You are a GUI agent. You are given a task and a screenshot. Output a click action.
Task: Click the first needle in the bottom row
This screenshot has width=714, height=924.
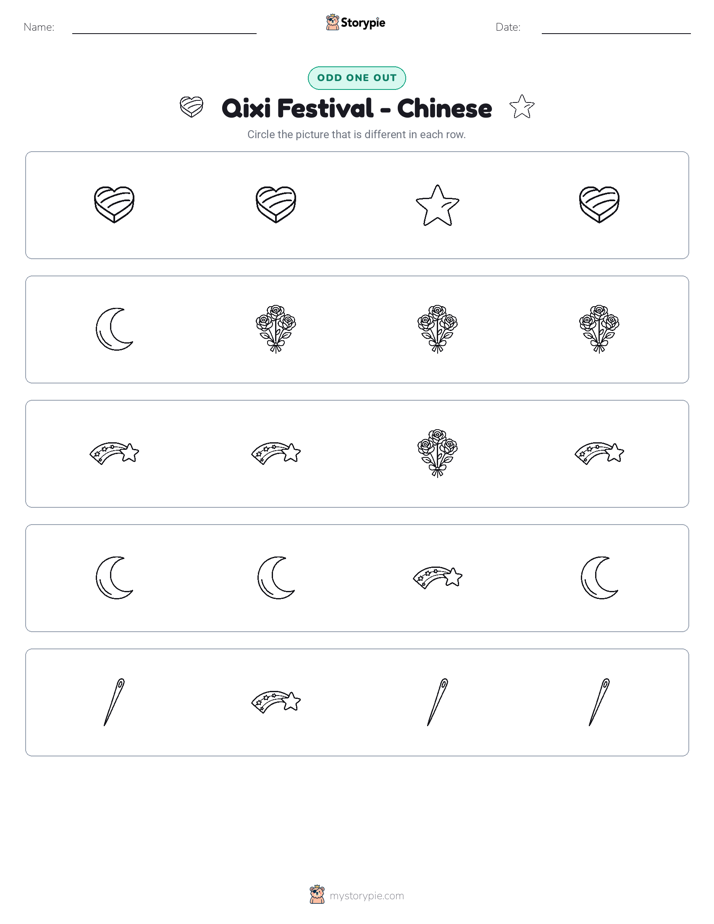pyautogui.click(x=114, y=702)
